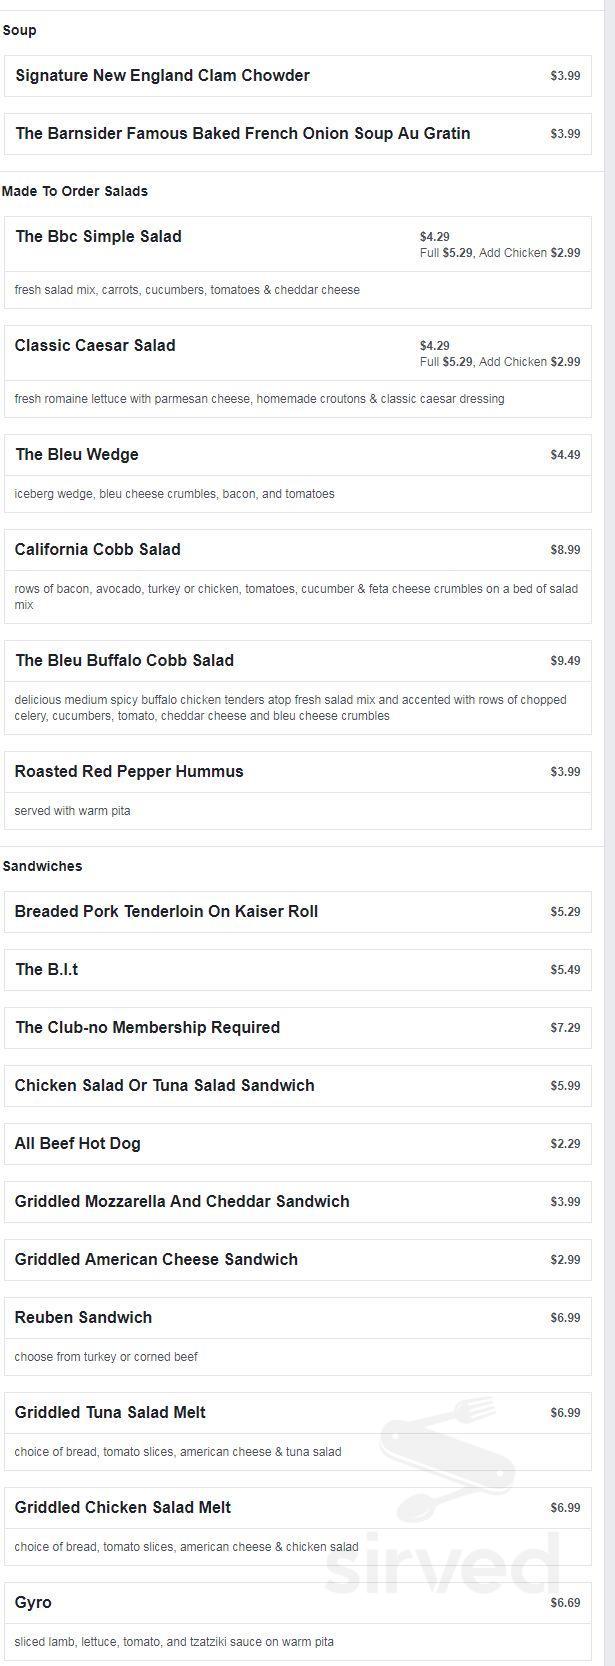Click Roasted Red Pepper Hummus item
Viewport: 615px width, 1666px height.
(298, 790)
